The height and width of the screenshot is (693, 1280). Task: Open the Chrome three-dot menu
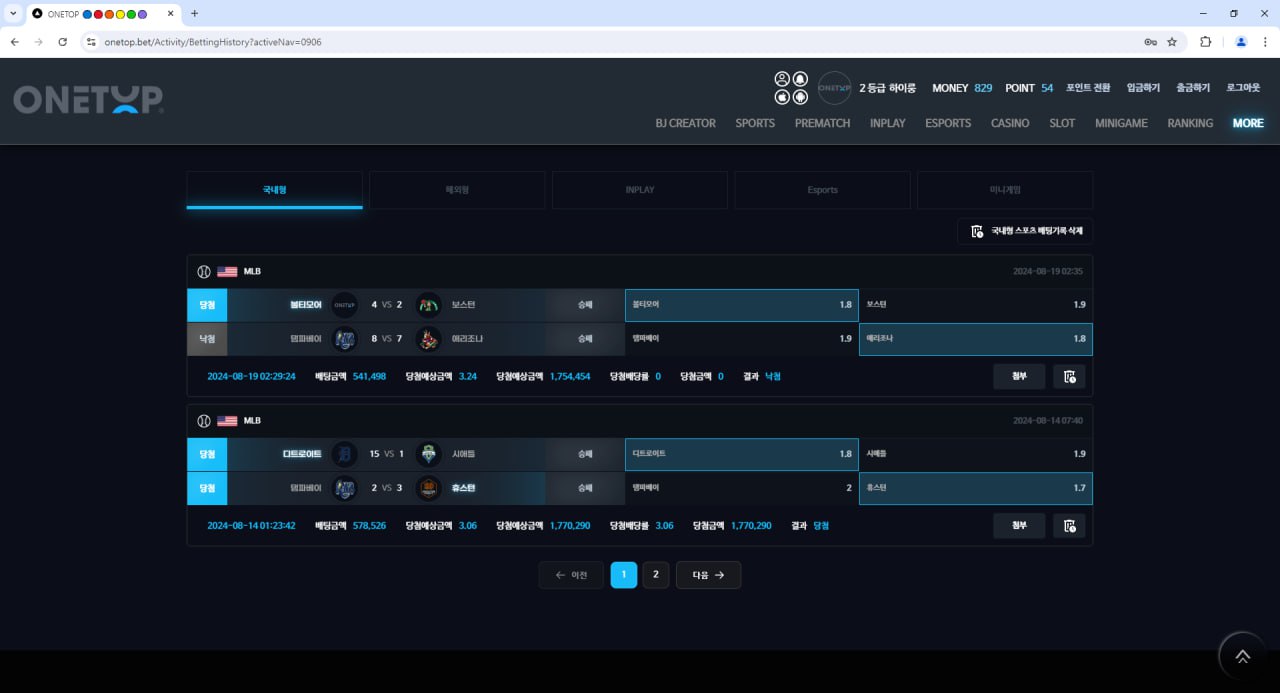click(x=1265, y=42)
